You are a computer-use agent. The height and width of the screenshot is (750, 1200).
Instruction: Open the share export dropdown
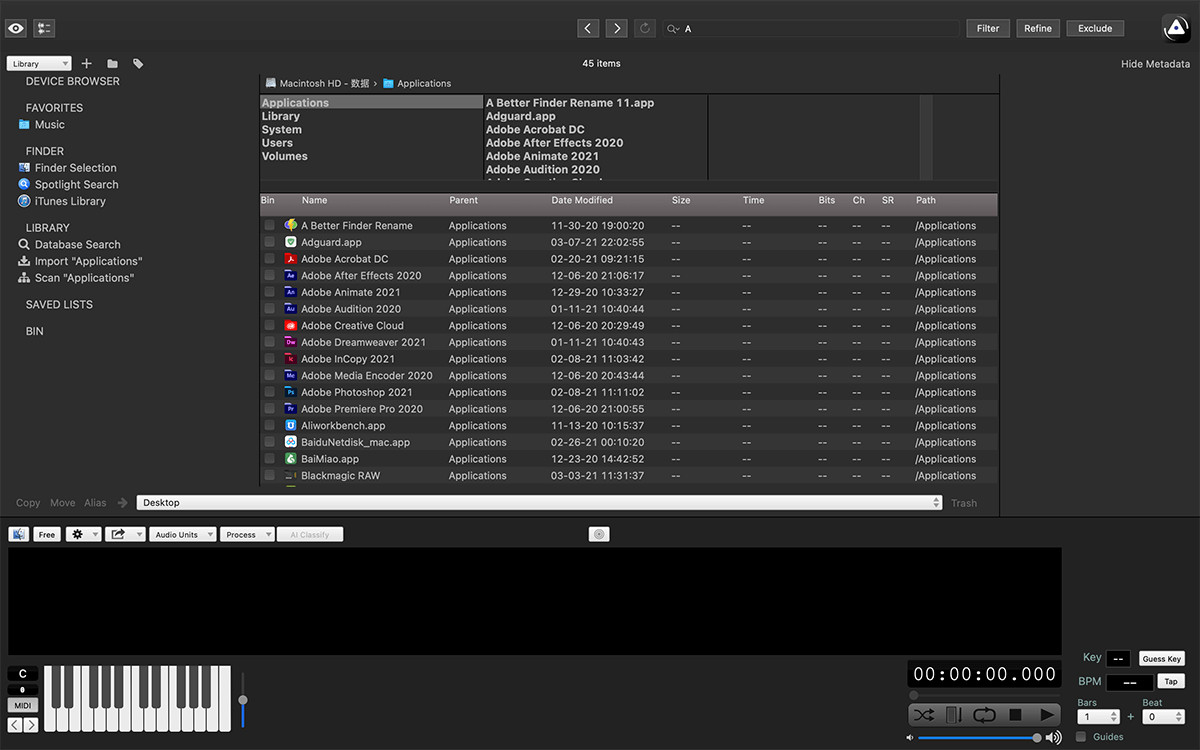(125, 534)
